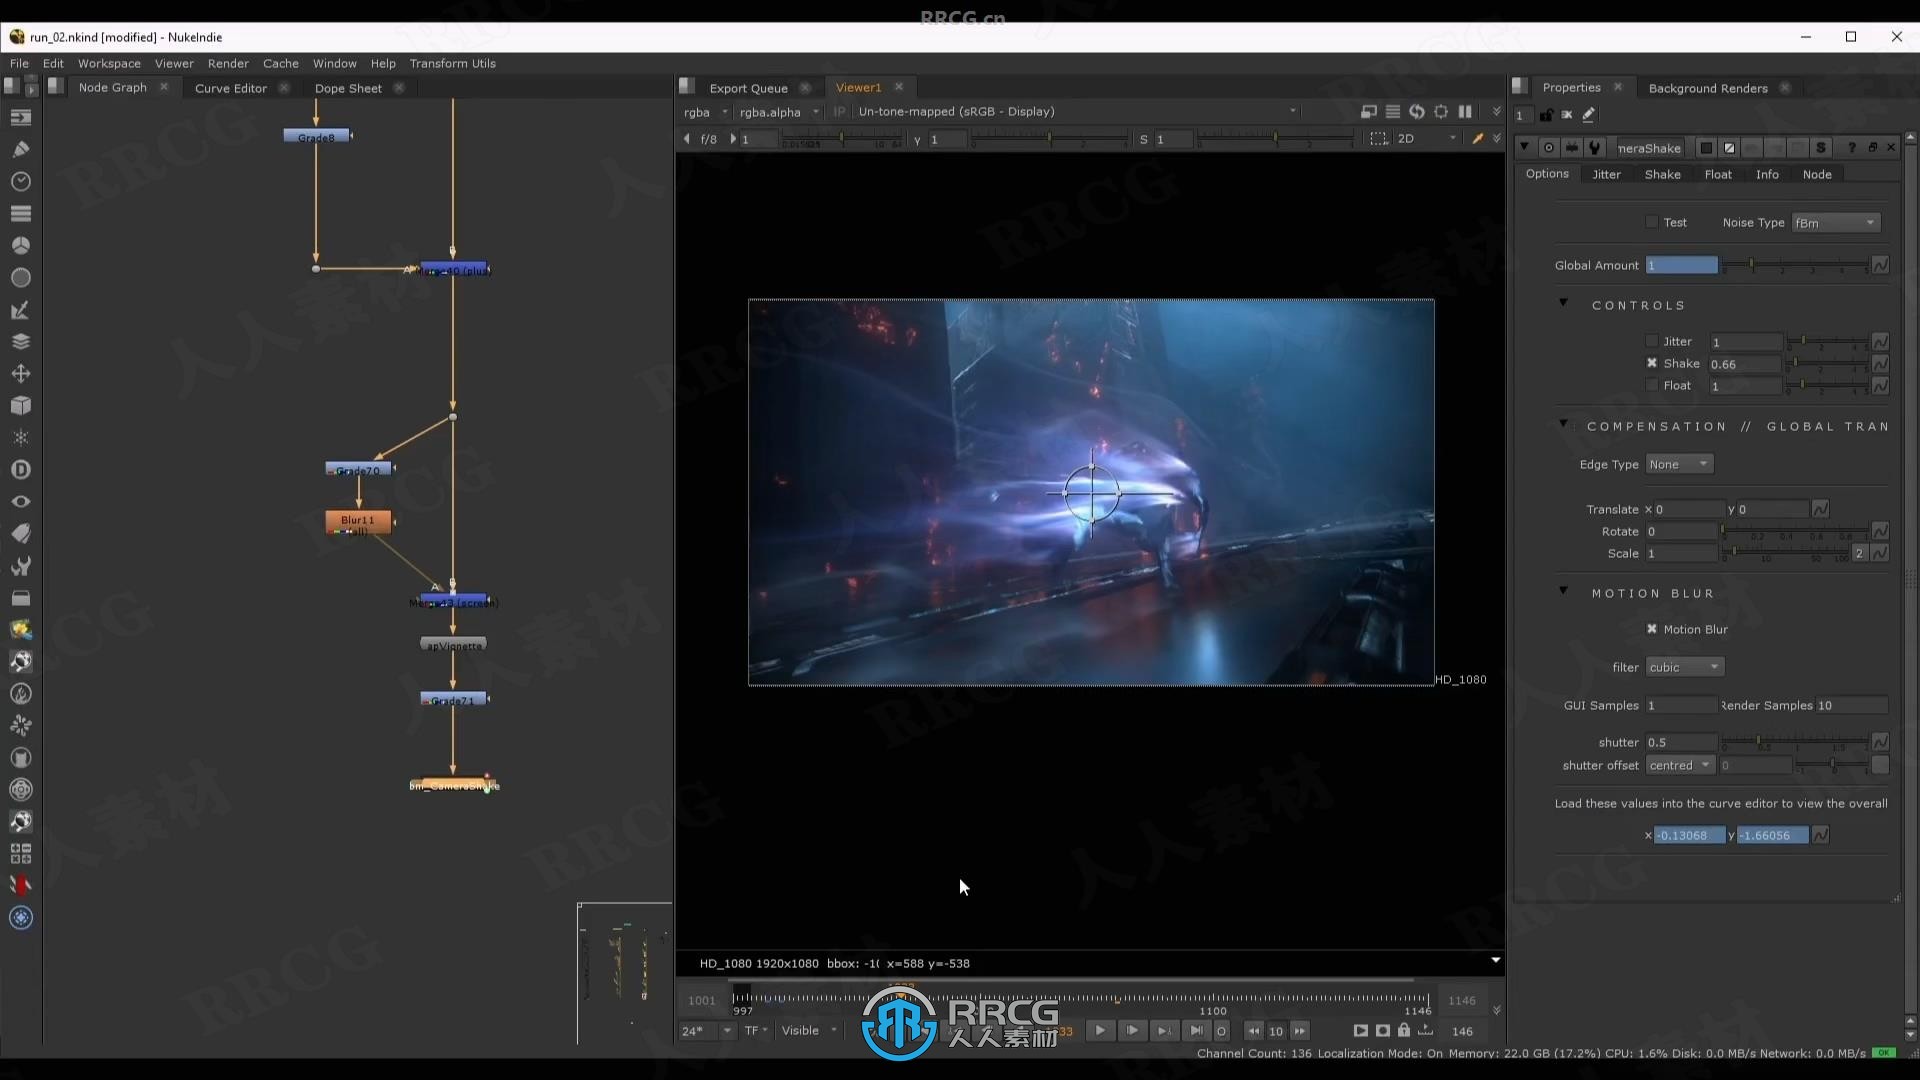Image resolution: width=1920 pixels, height=1080 pixels.
Task: Open the Keyer nodes toolbar menu
Action: coord(20,310)
